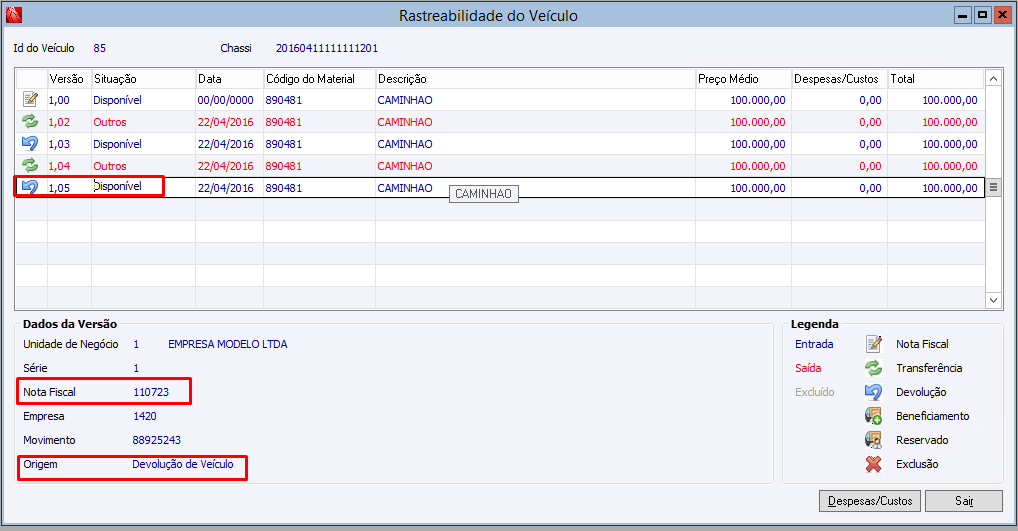
Task: Click the Origem value Devolução de Veículo
Action: tap(182, 464)
